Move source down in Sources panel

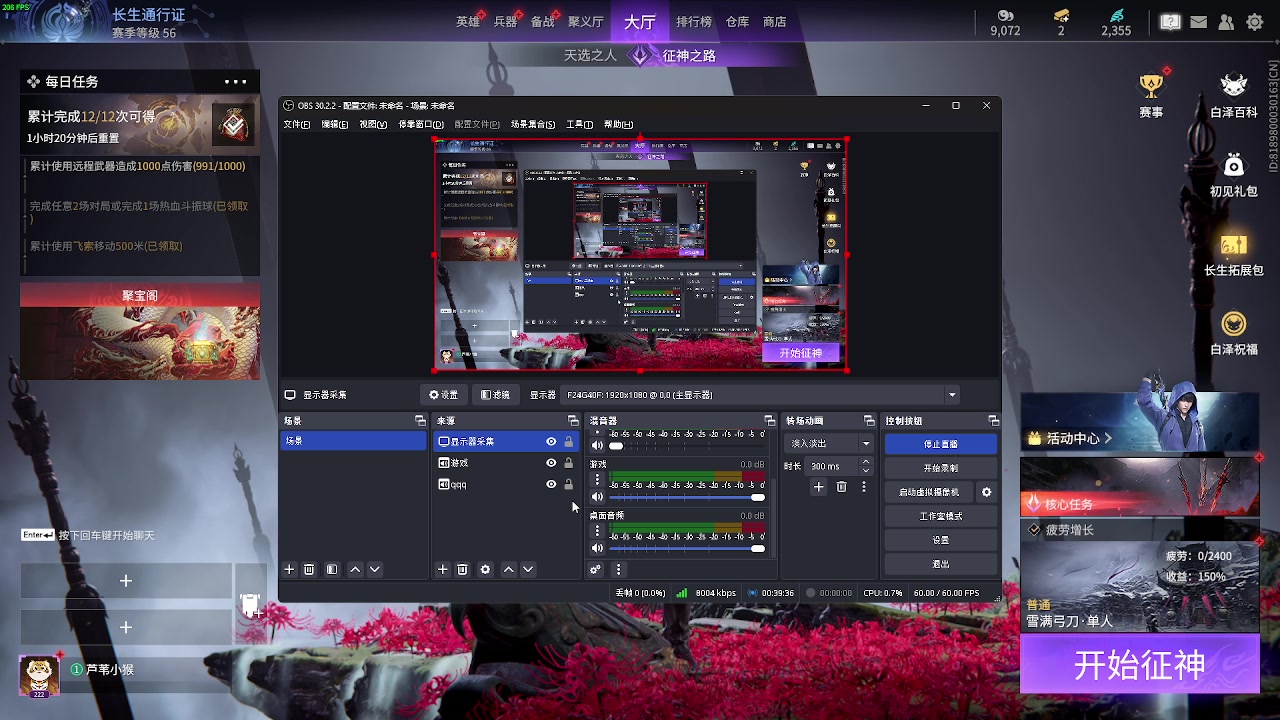[x=528, y=569]
